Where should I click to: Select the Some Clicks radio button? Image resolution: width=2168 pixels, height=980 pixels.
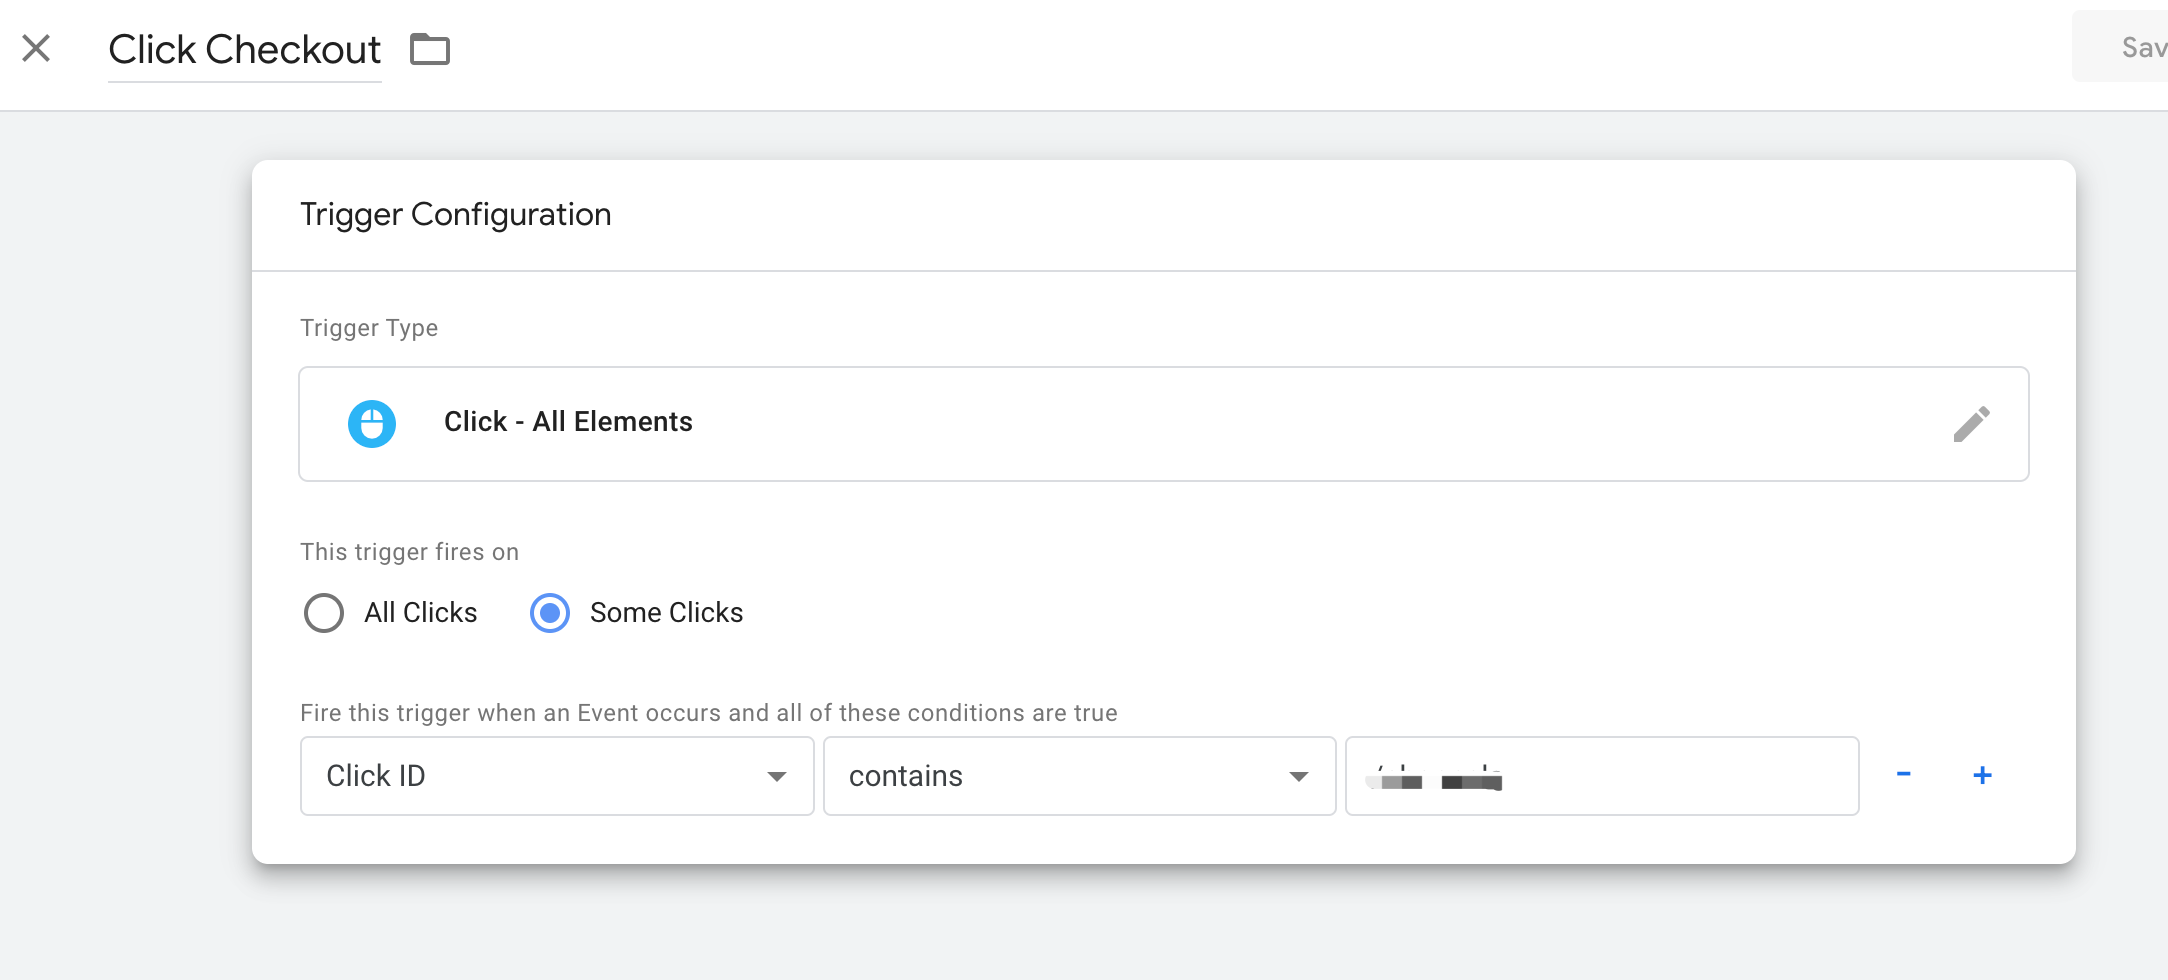coord(550,613)
